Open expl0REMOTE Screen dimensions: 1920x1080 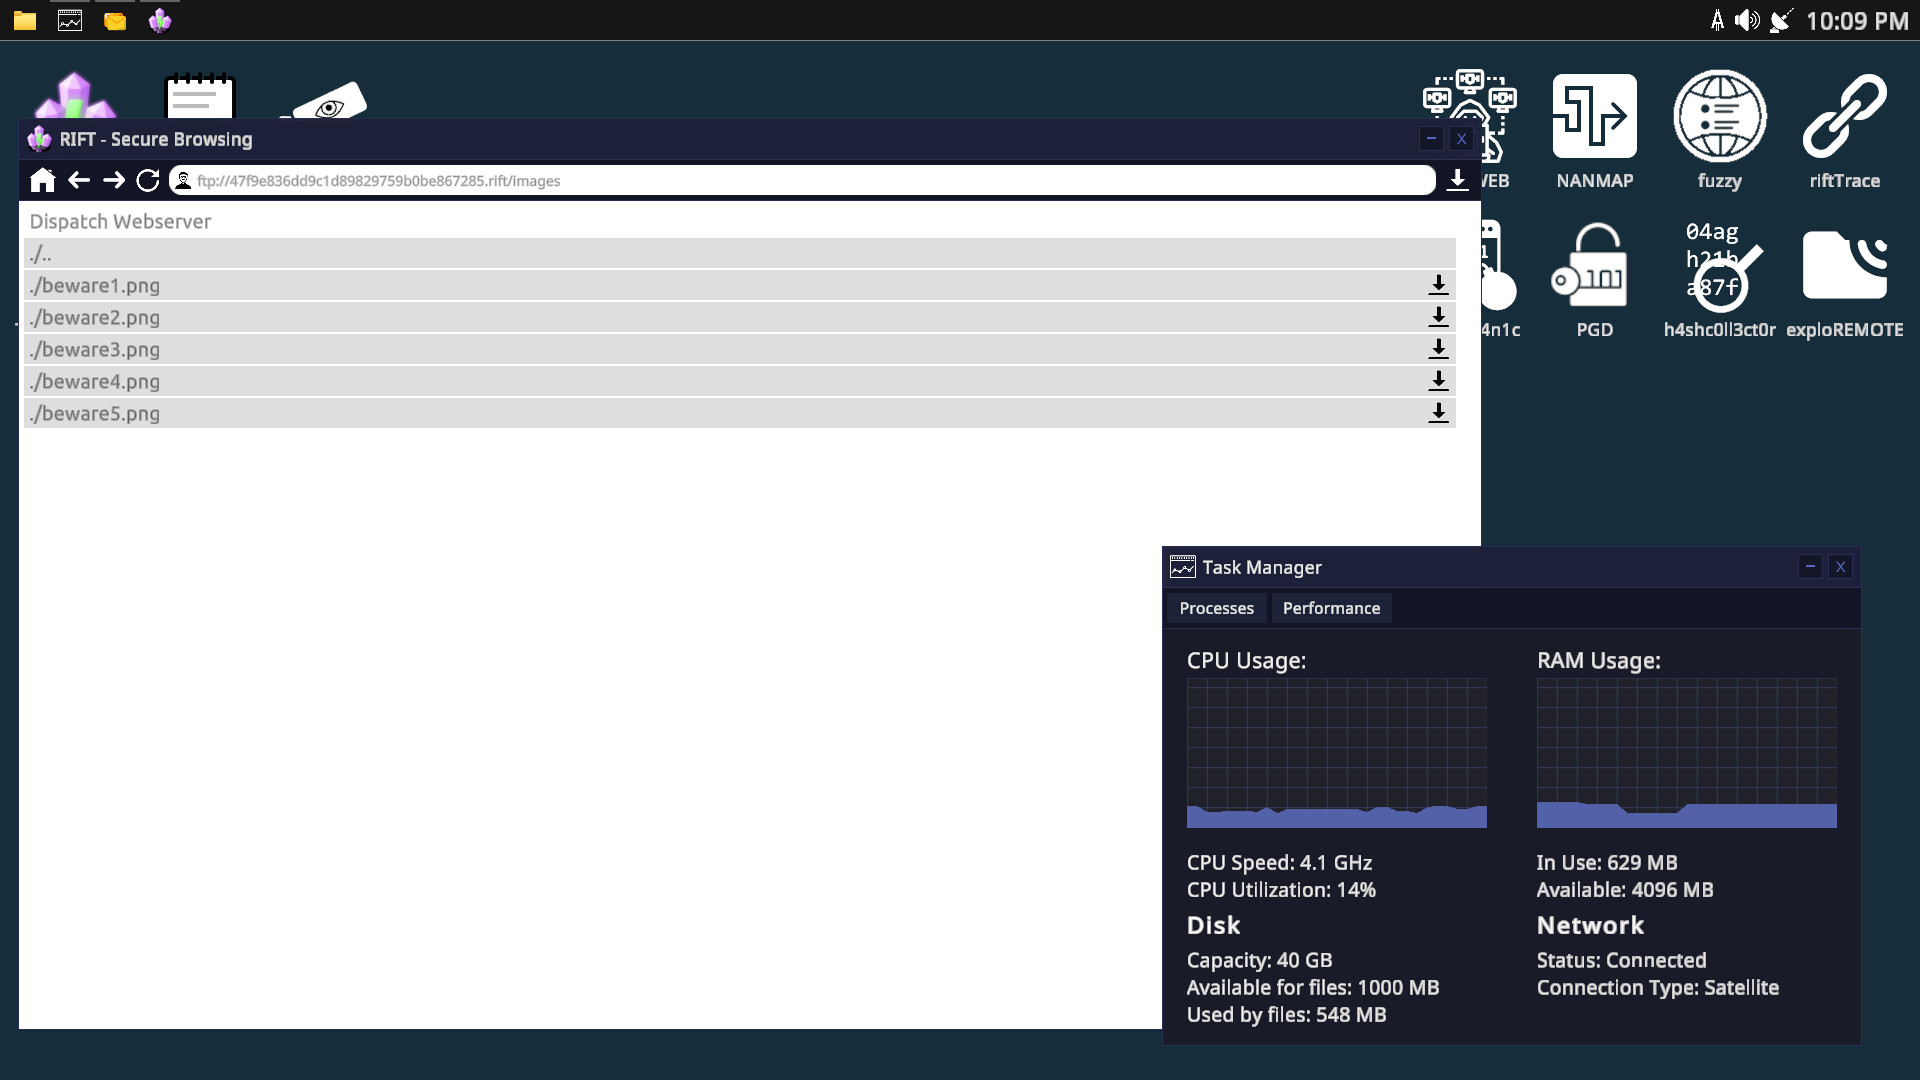(1845, 265)
